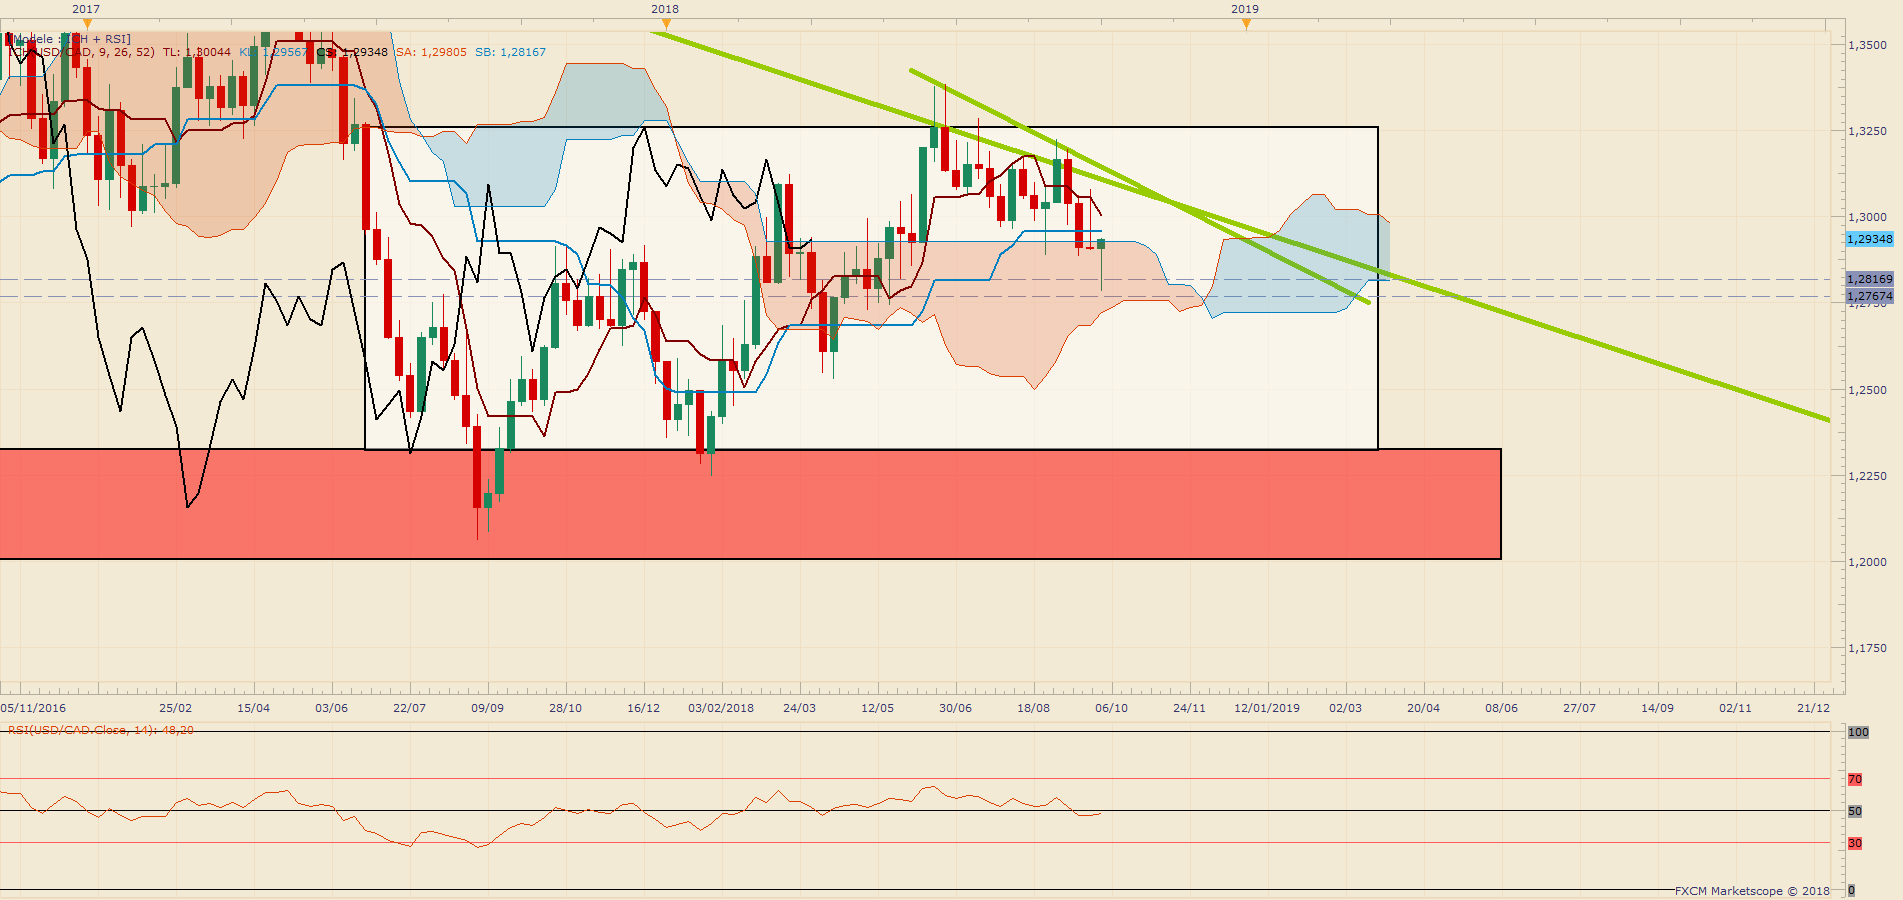The height and width of the screenshot is (900, 1903).
Task: Click the RSI 100 level tag
Action: [x=1858, y=732]
